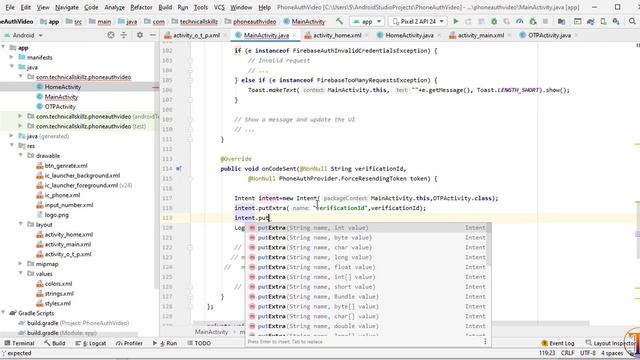
Task: Open the Profile app gauge icon
Action: tap(520, 21)
